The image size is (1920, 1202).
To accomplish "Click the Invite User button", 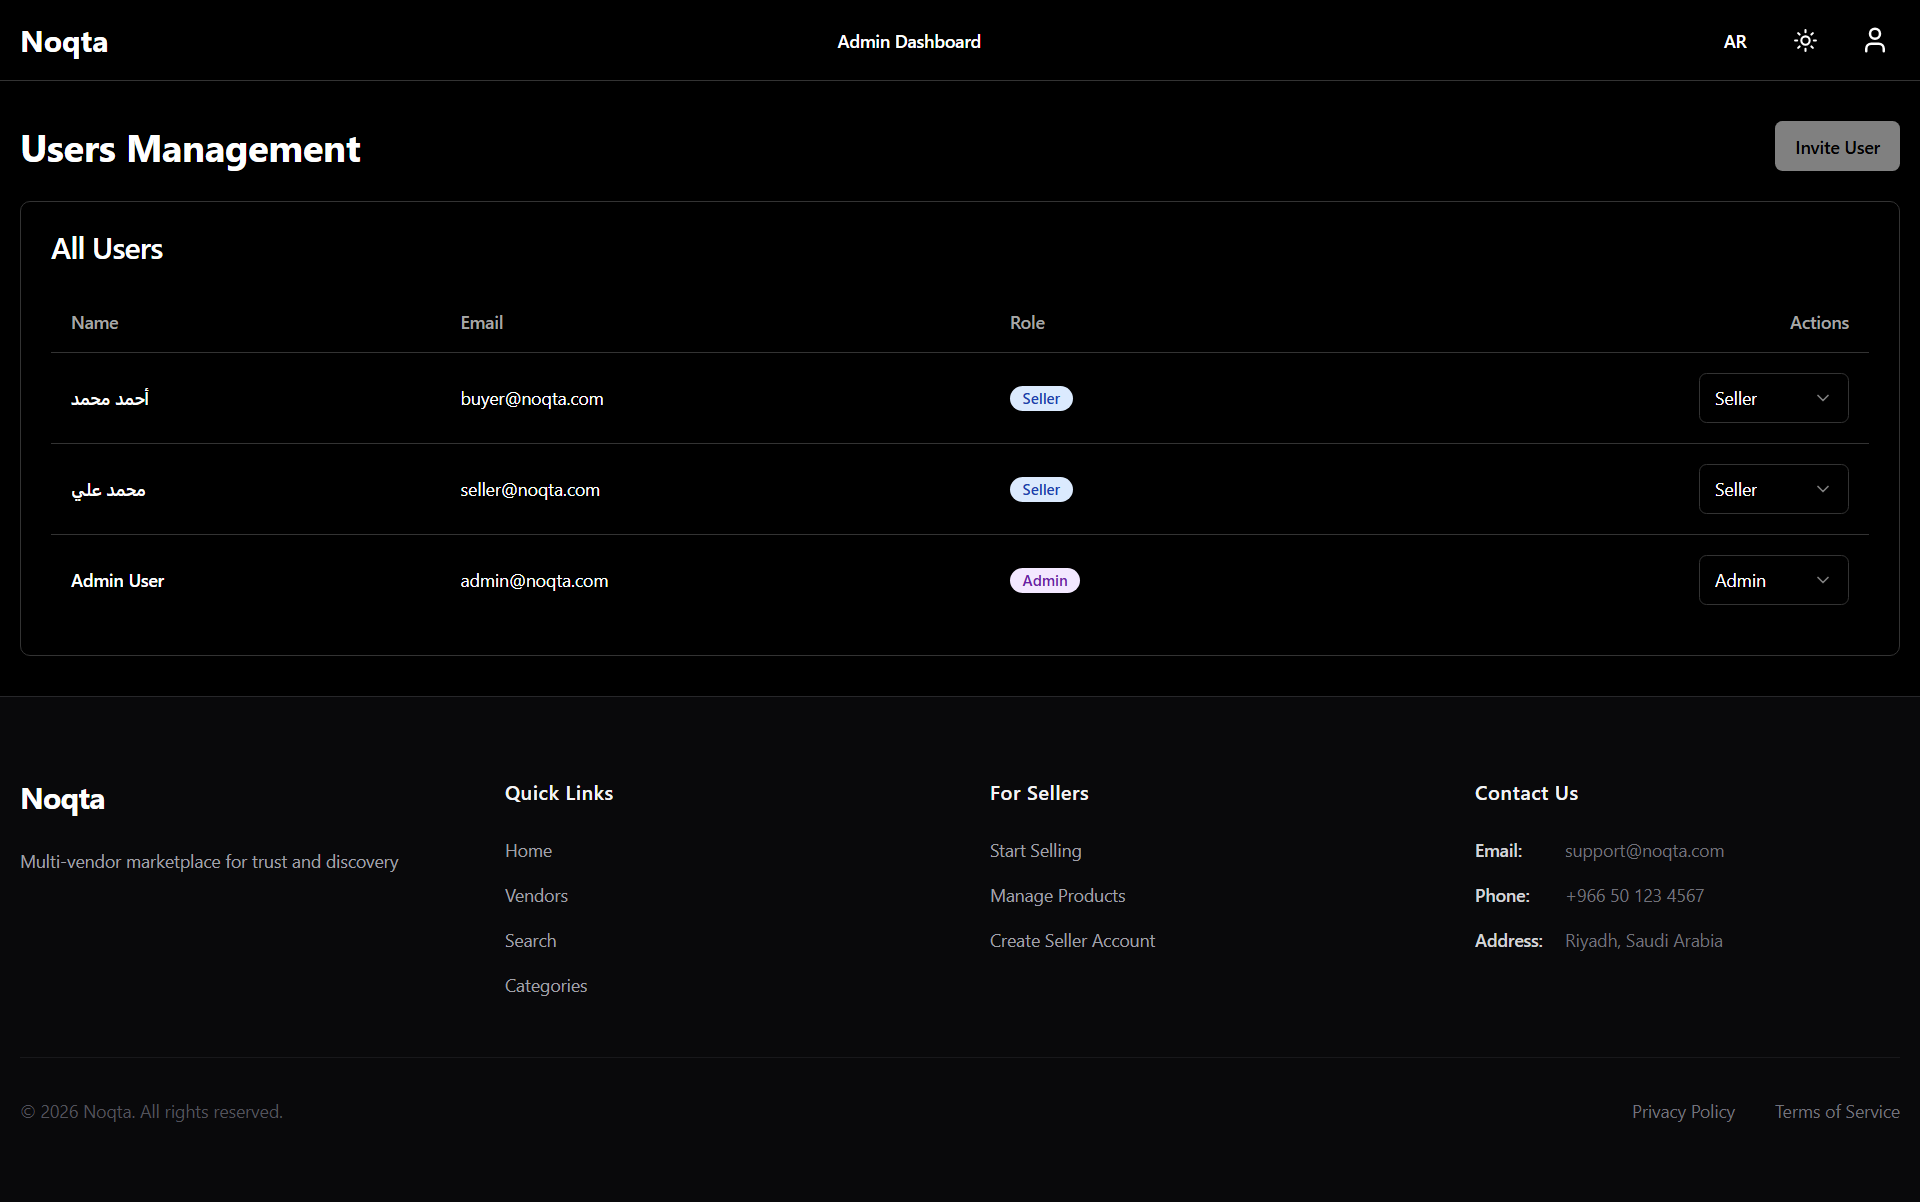I will (x=1837, y=146).
